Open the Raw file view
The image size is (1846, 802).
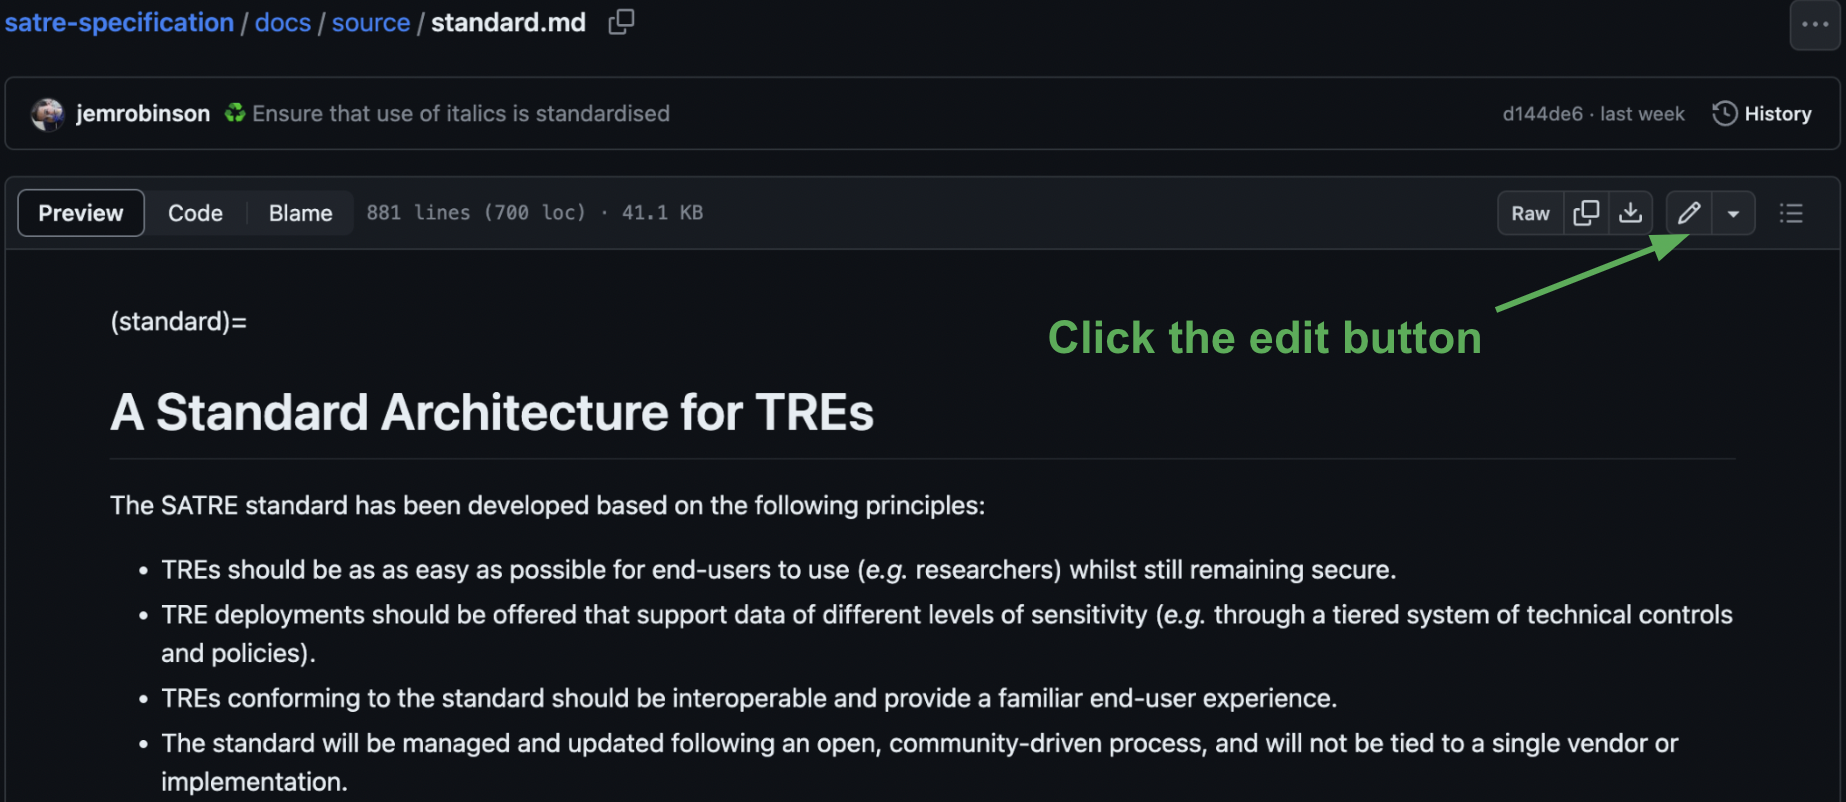point(1530,213)
